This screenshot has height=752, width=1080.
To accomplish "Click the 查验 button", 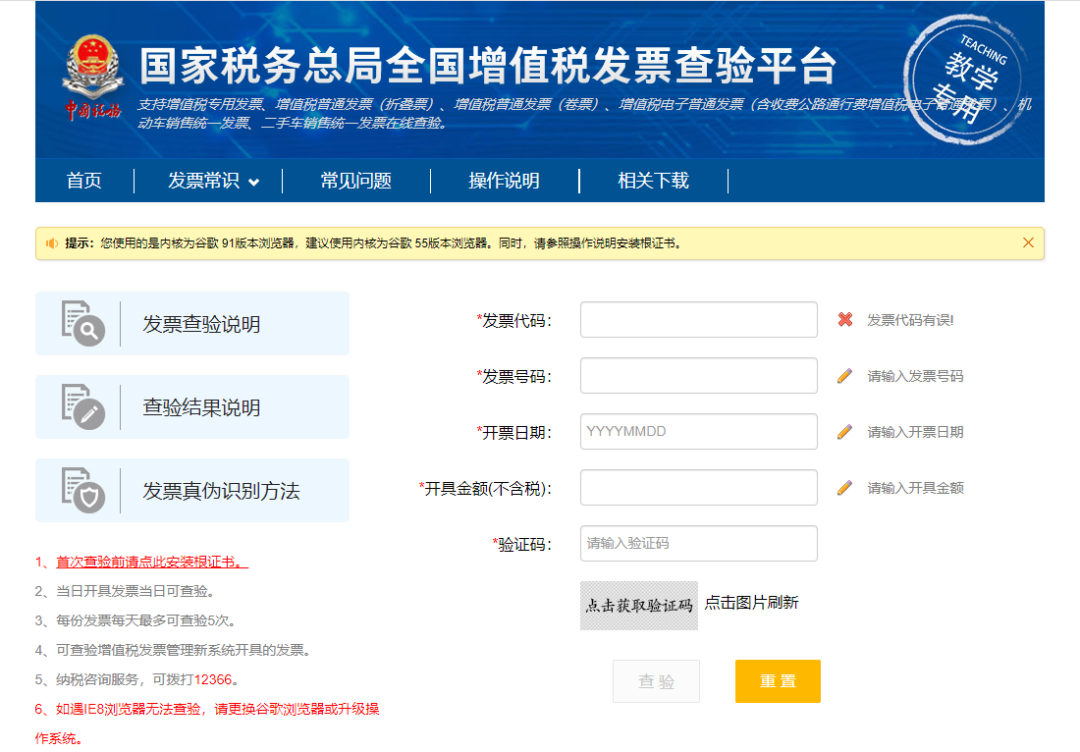I will pos(656,680).
